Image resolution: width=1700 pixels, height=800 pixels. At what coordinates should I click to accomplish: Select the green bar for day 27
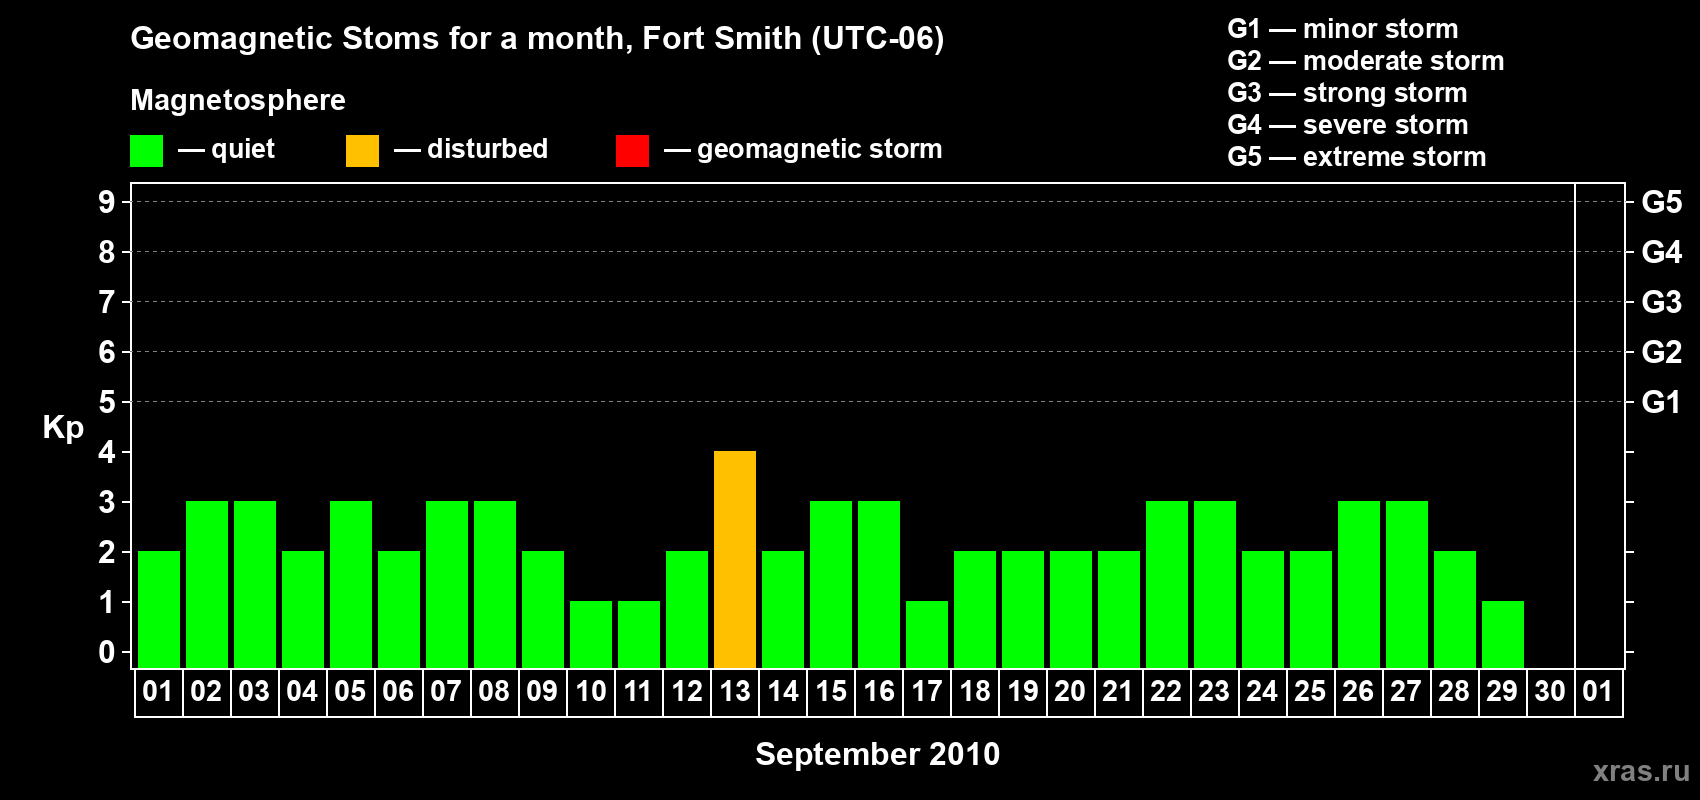[1407, 584]
